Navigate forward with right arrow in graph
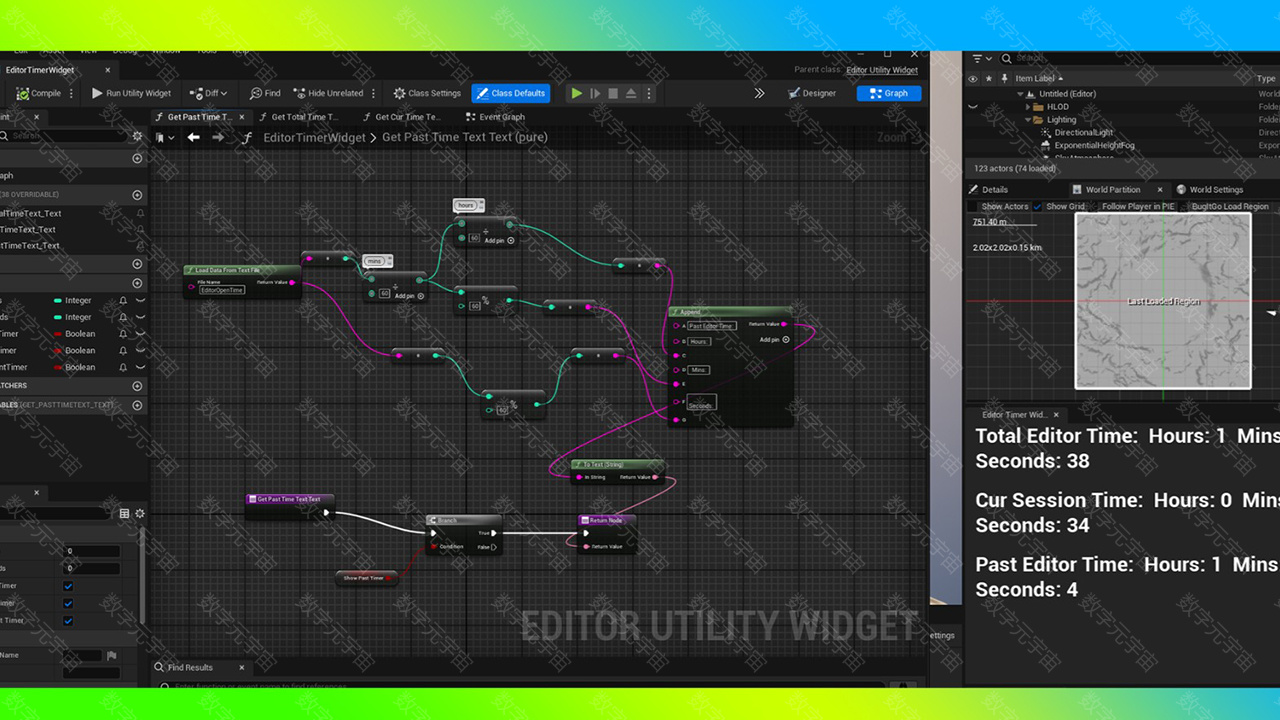 (218, 138)
